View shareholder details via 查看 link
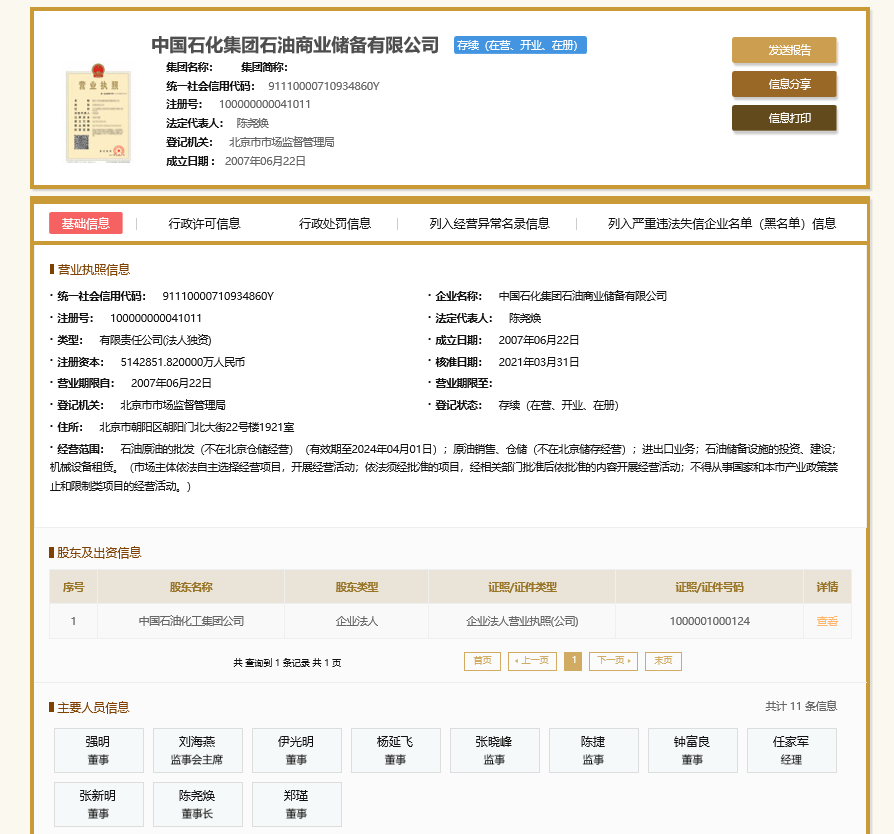This screenshot has height=834, width=894. tap(827, 621)
